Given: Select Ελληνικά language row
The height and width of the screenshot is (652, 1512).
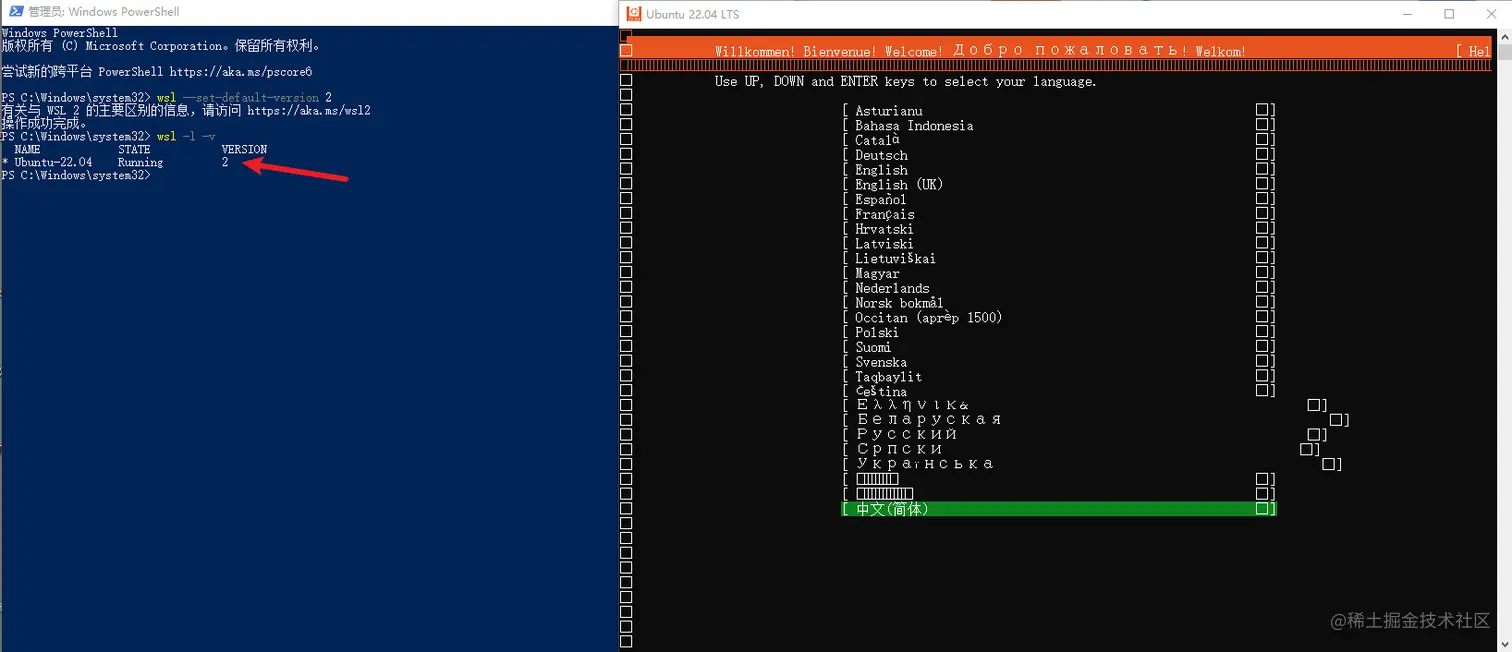Looking at the screenshot, I should pos(1085,405).
